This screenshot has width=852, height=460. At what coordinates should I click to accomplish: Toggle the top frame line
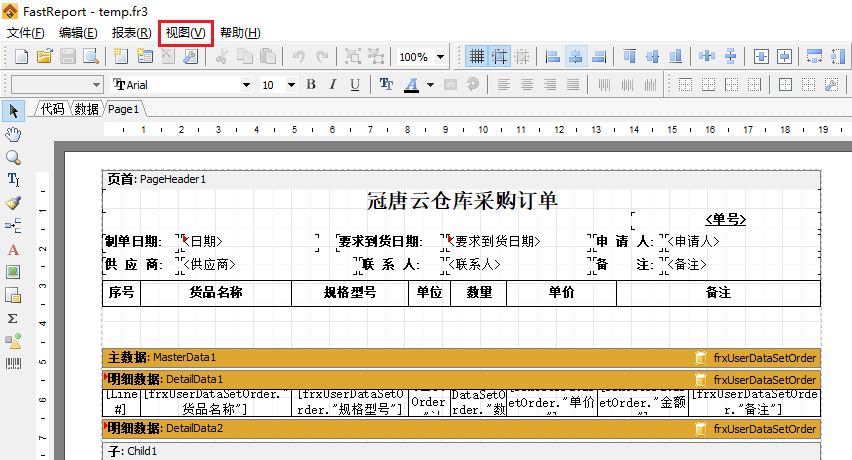pyautogui.click(x=685, y=85)
